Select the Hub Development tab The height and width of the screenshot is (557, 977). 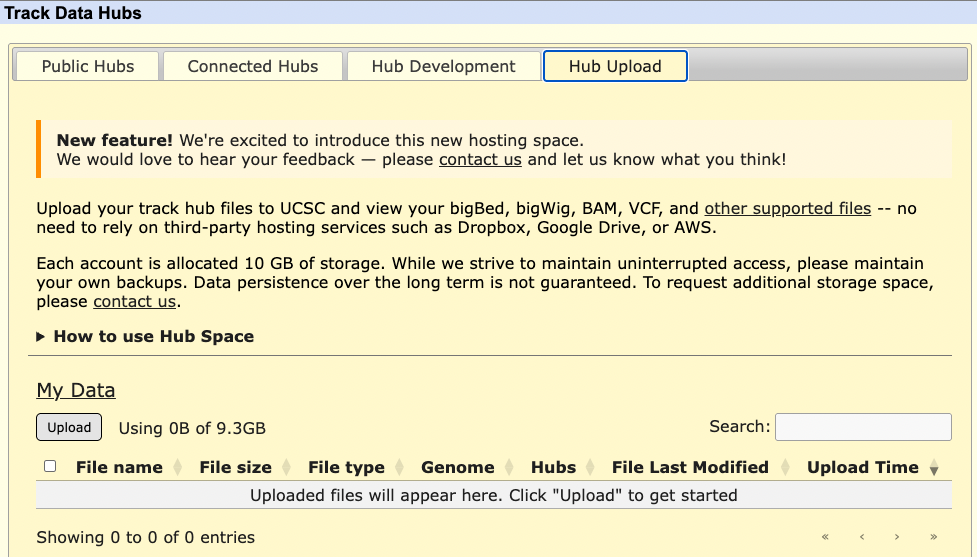tap(443, 66)
